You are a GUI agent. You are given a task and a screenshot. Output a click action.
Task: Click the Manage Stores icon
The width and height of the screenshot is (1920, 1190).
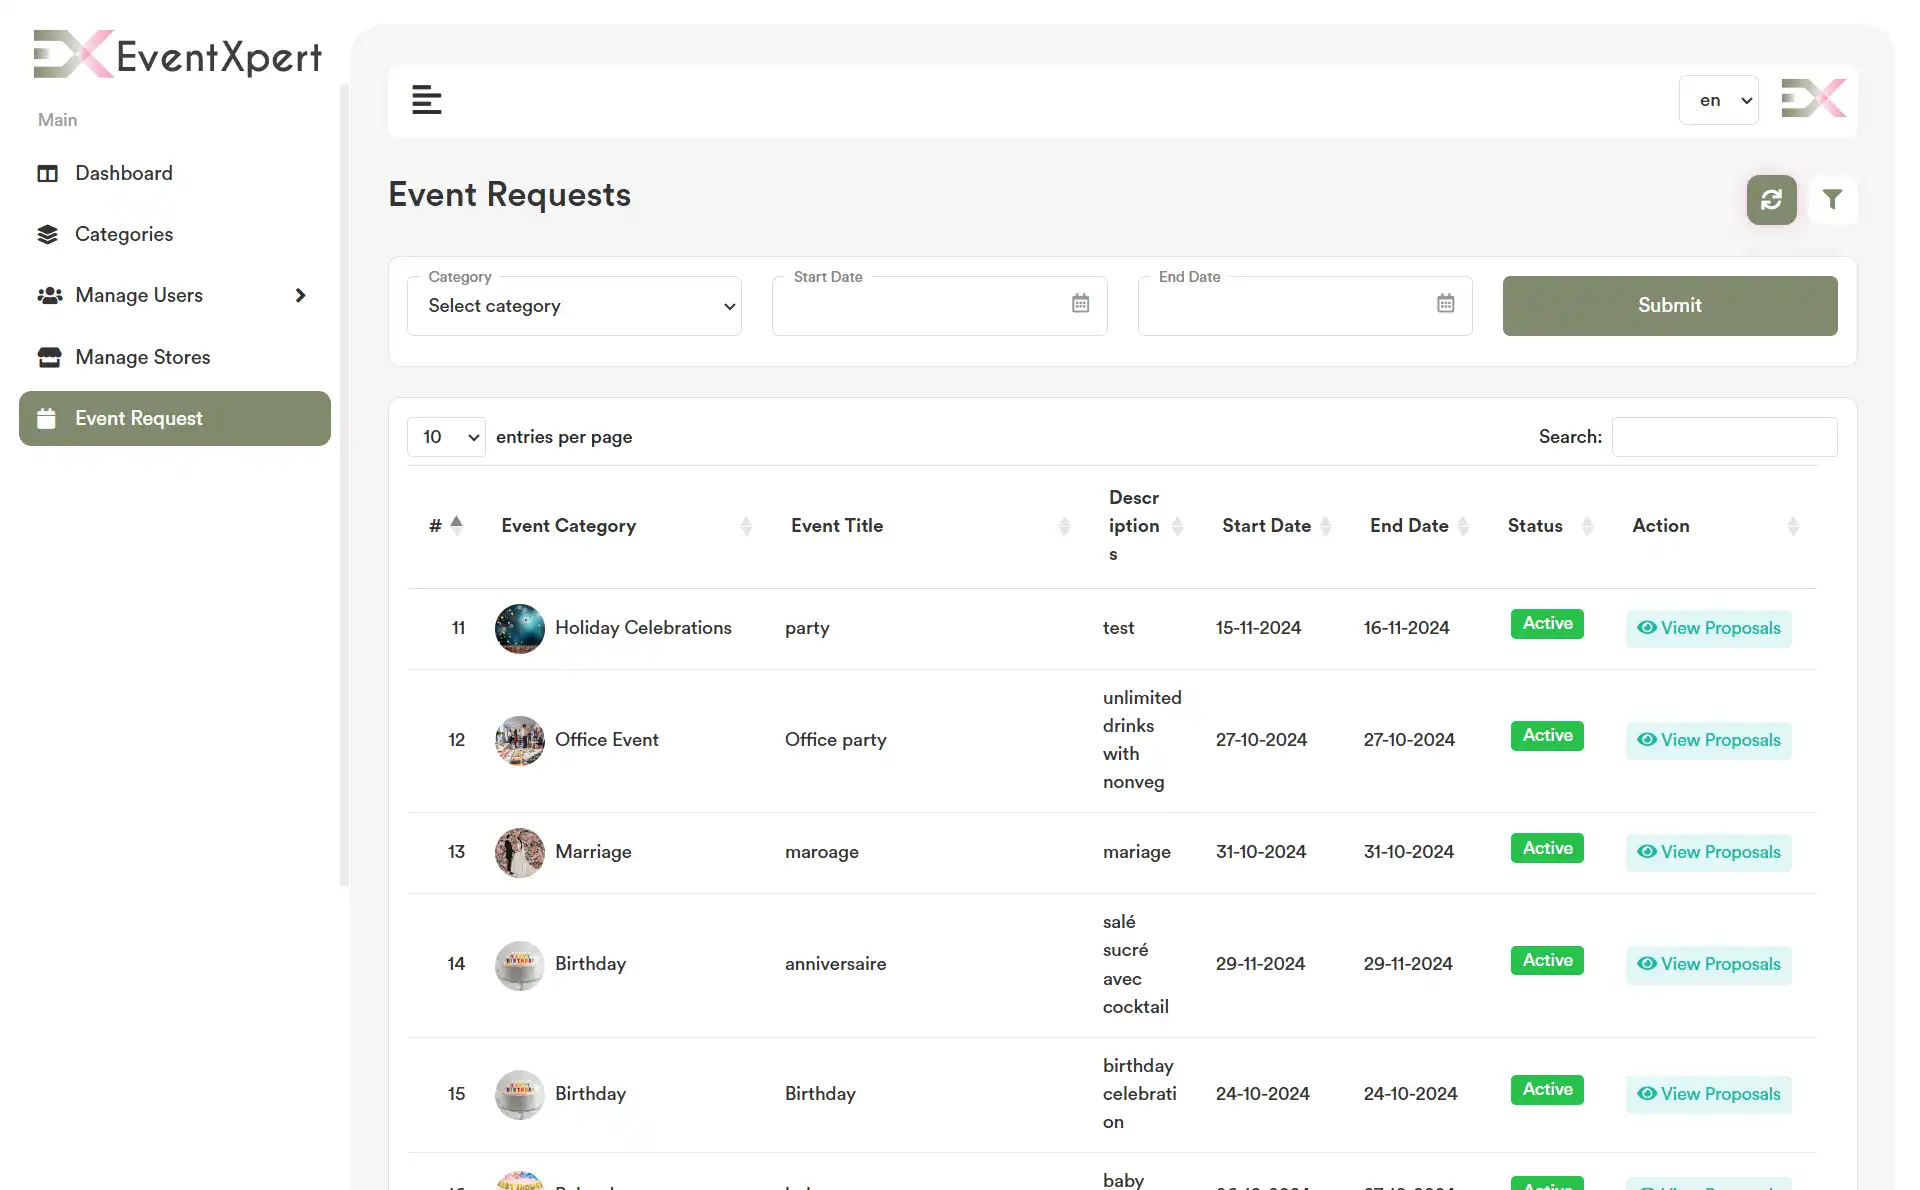(48, 357)
